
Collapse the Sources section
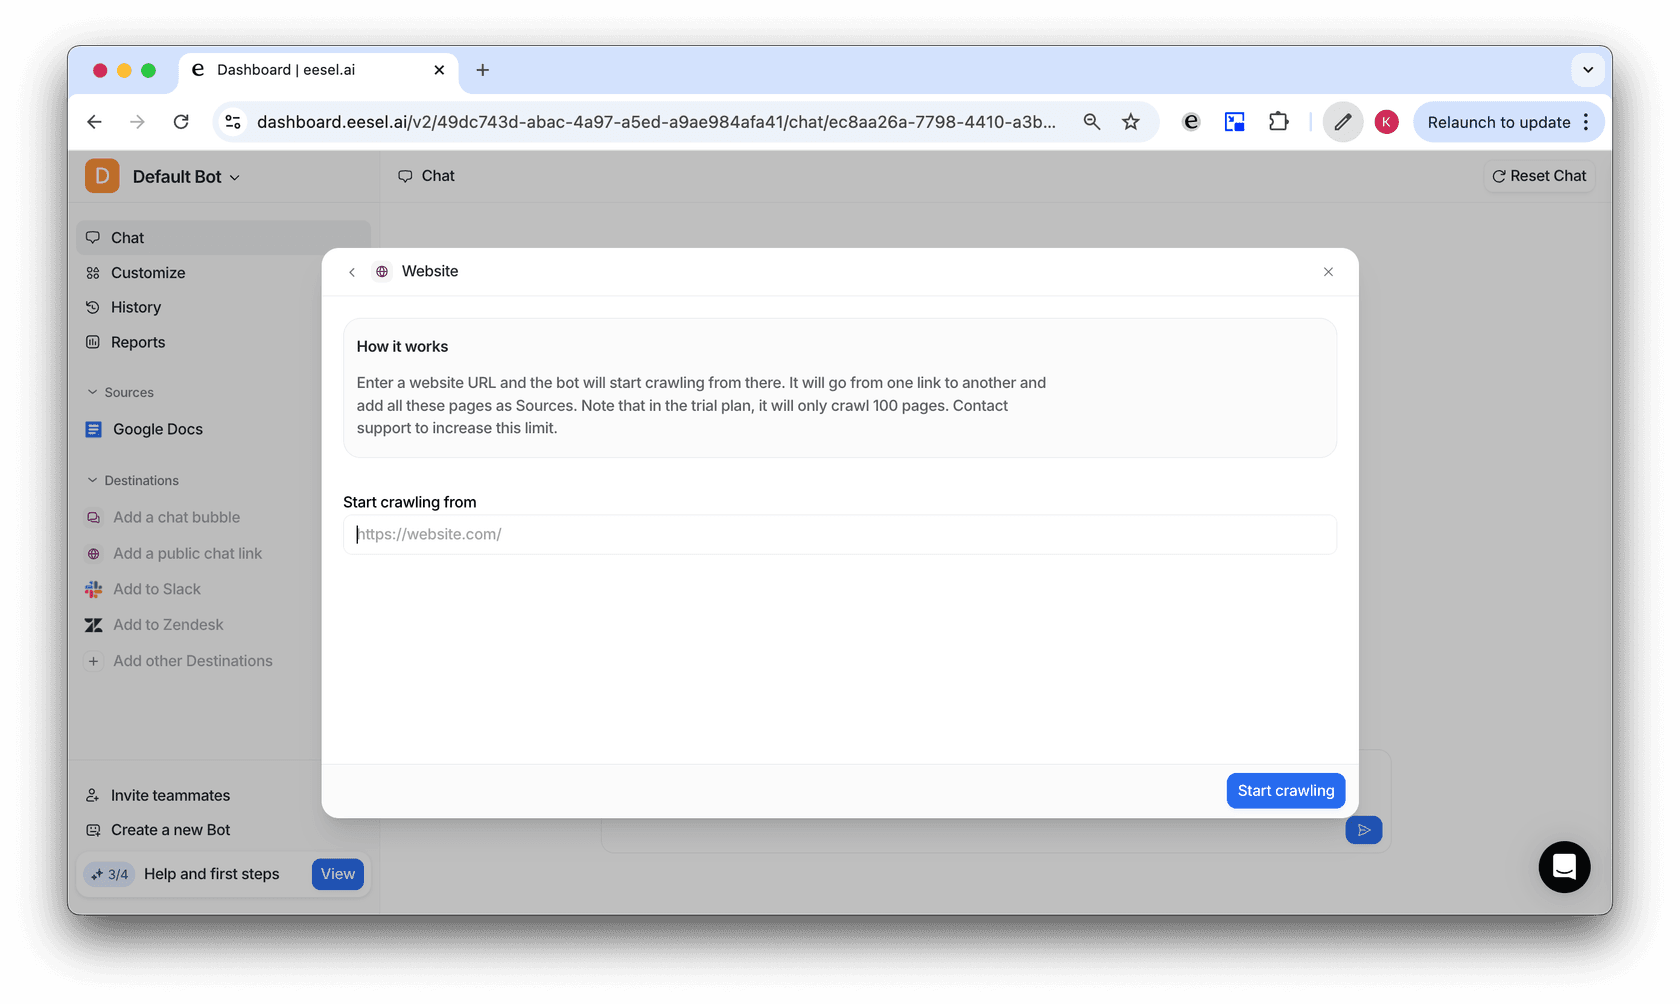(x=120, y=392)
